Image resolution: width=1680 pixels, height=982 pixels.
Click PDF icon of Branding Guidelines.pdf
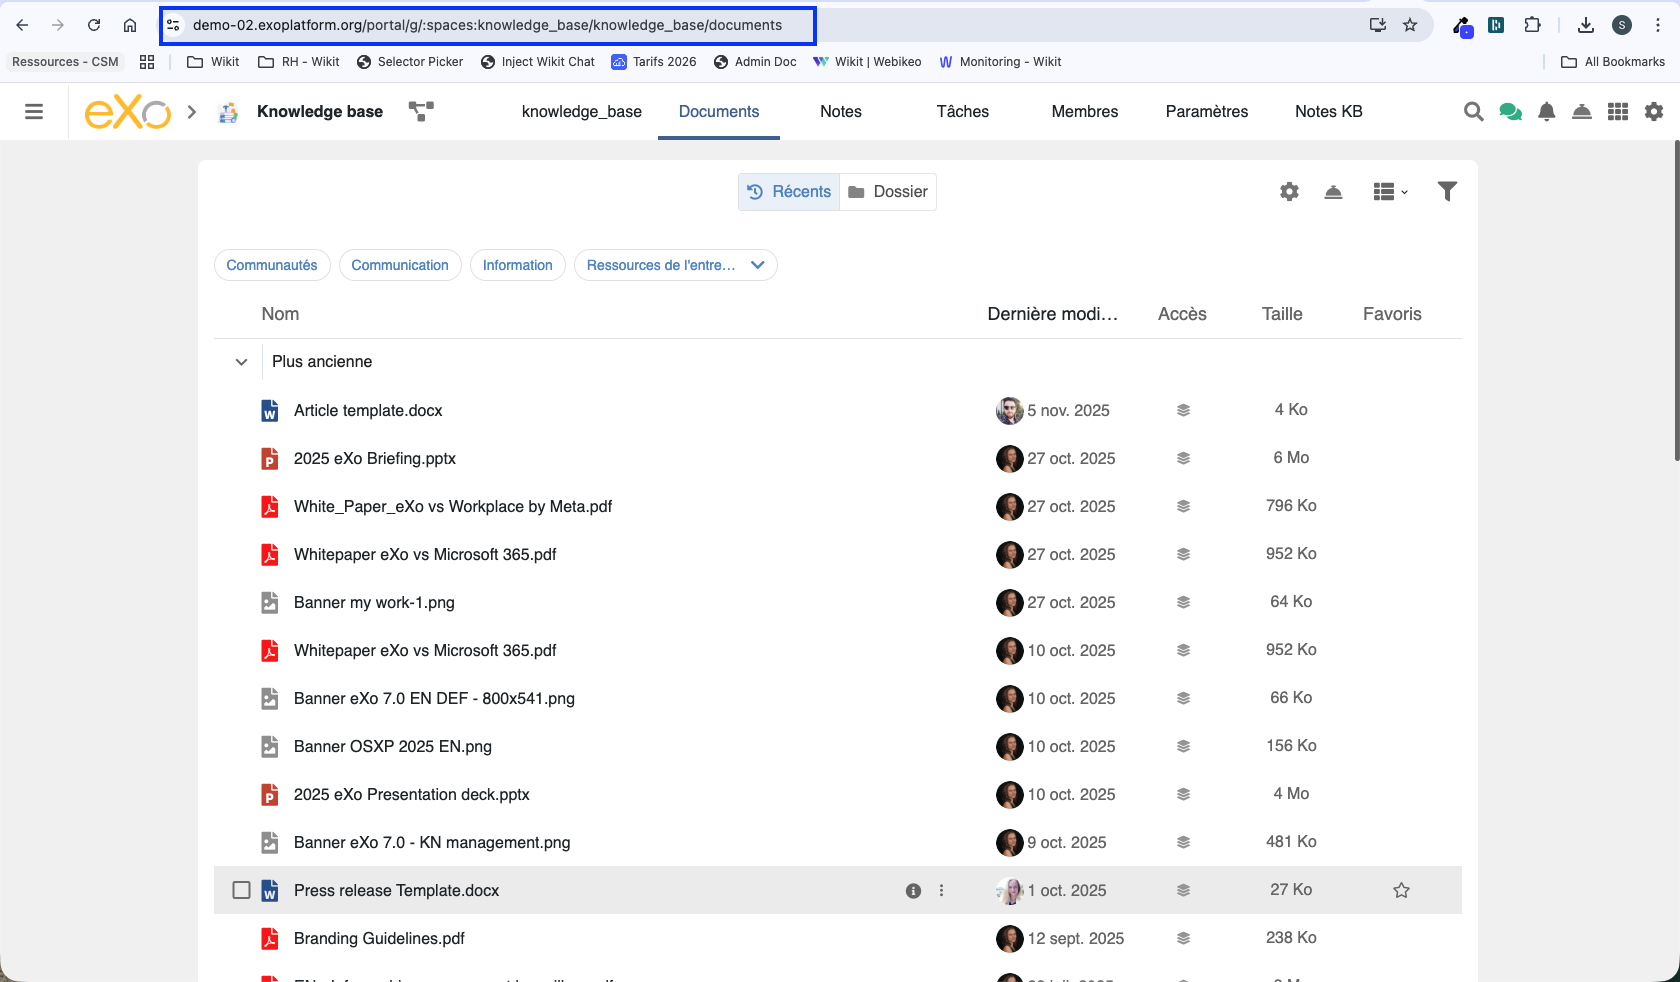(x=270, y=939)
